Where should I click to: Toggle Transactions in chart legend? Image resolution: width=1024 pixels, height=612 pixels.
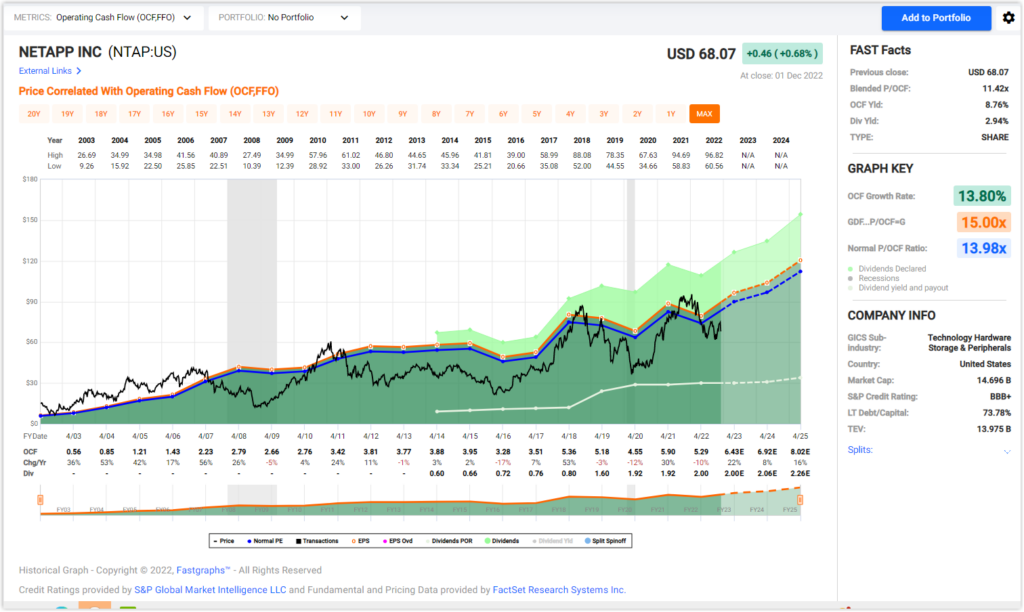pyautogui.click(x=317, y=541)
